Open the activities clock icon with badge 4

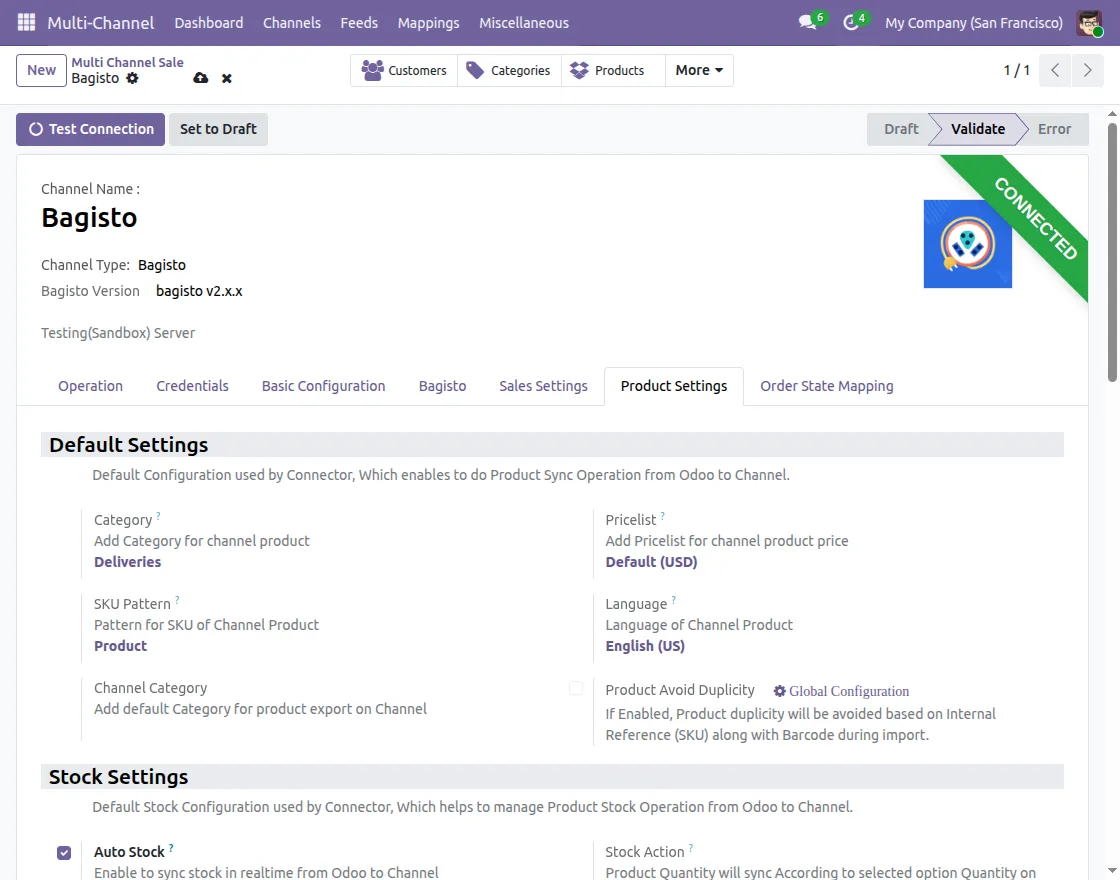pos(850,22)
